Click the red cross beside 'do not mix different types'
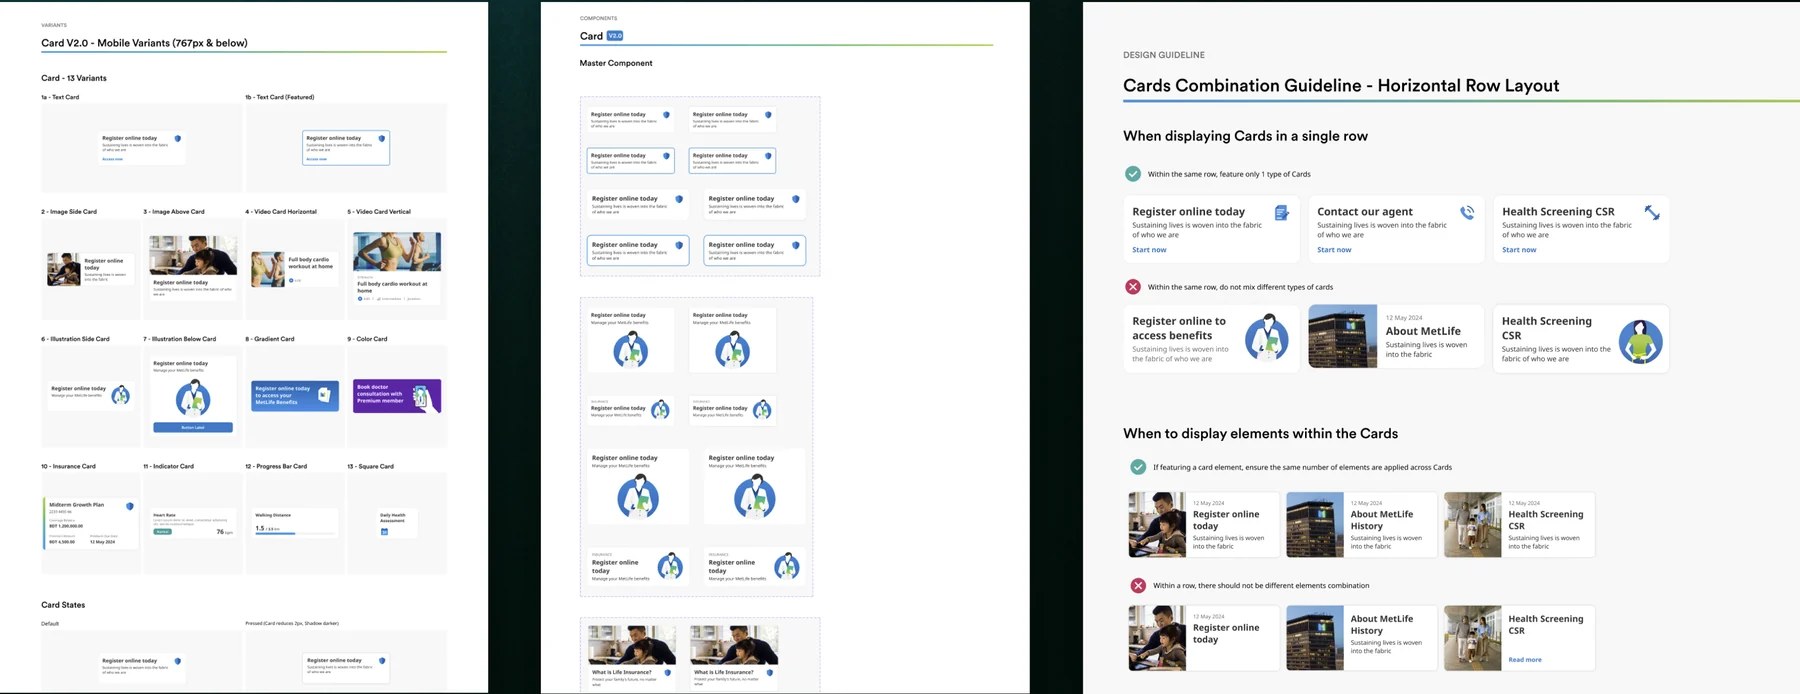 point(1132,287)
